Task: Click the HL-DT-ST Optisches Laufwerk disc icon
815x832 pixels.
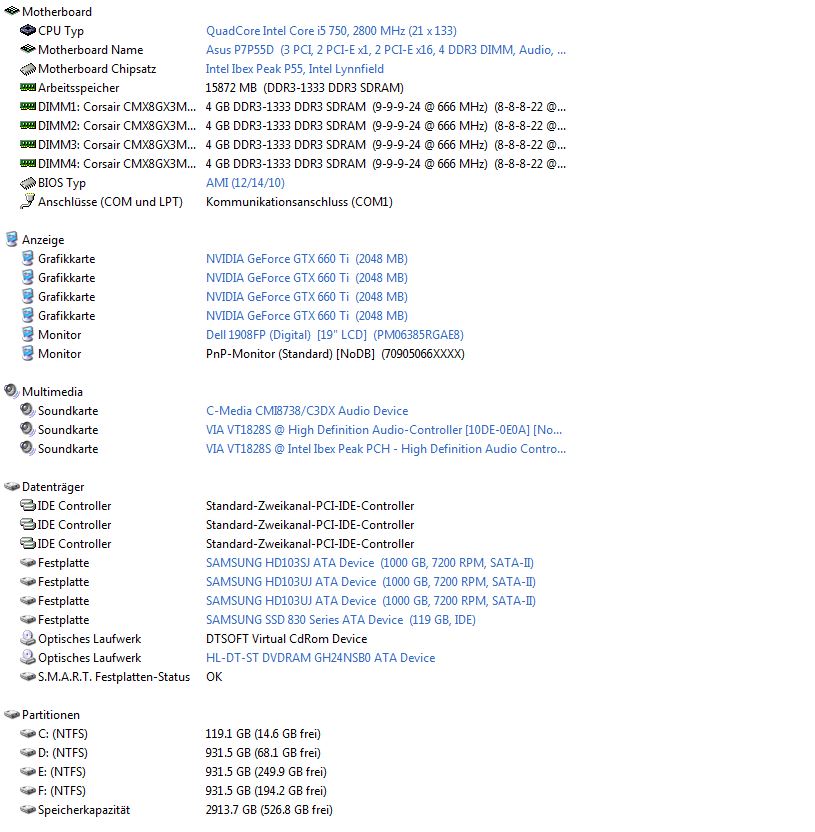Action: click(x=28, y=657)
